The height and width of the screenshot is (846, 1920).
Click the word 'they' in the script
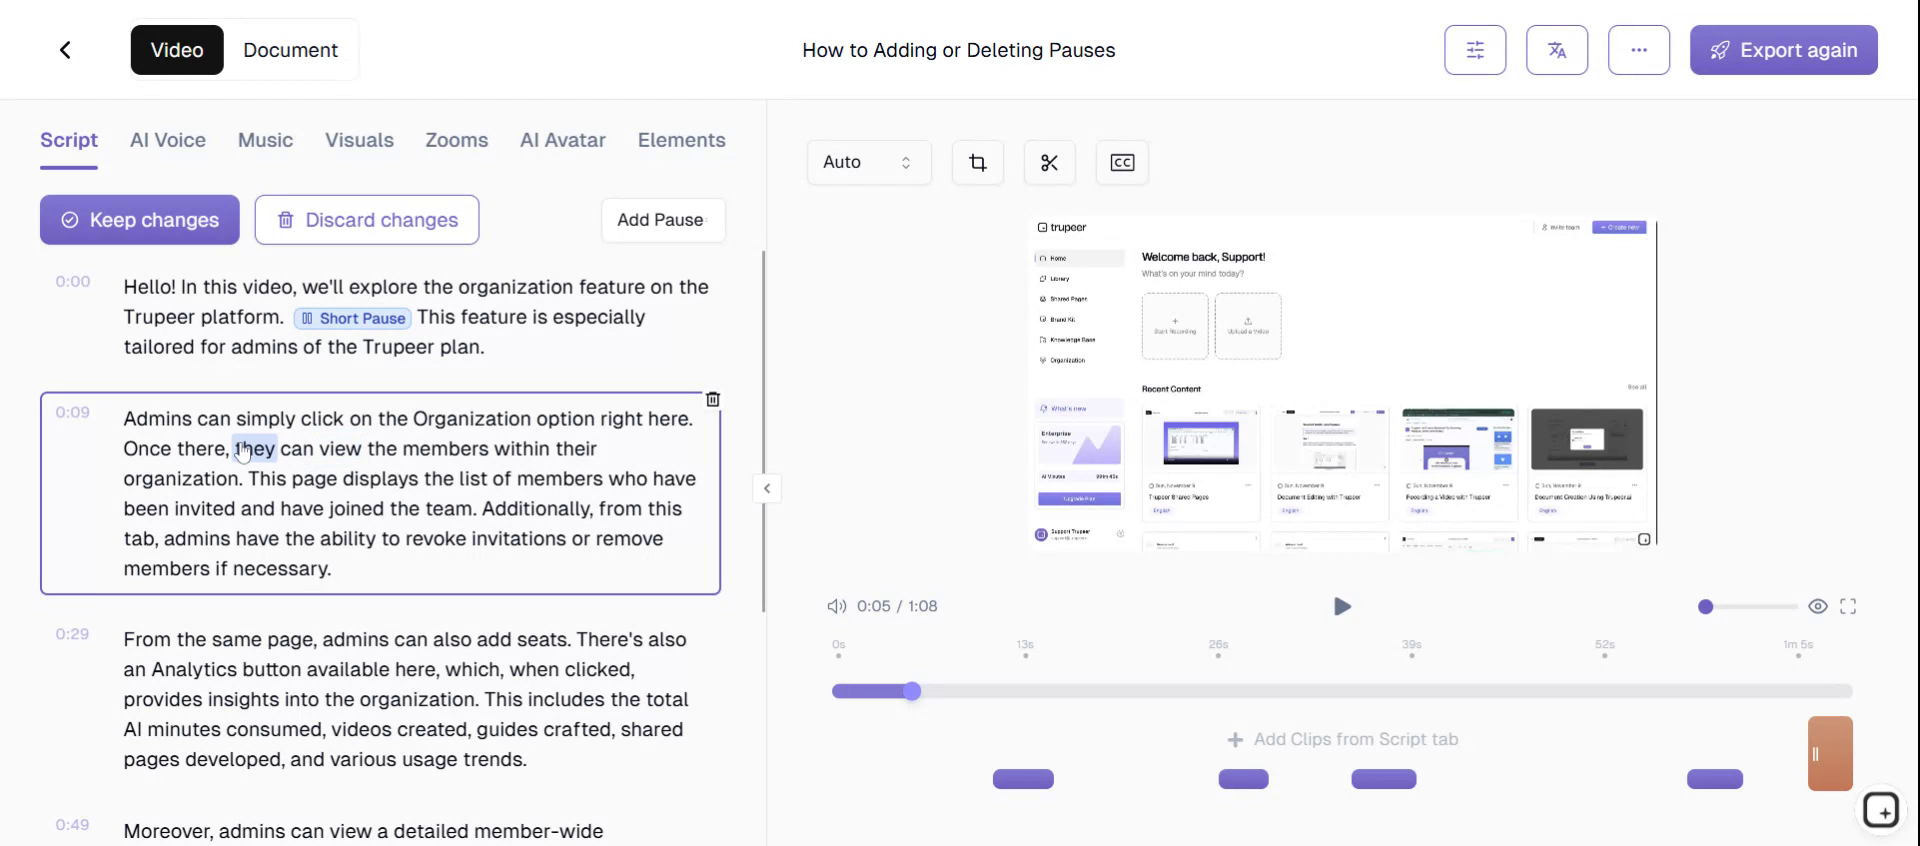tap(255, 449)
